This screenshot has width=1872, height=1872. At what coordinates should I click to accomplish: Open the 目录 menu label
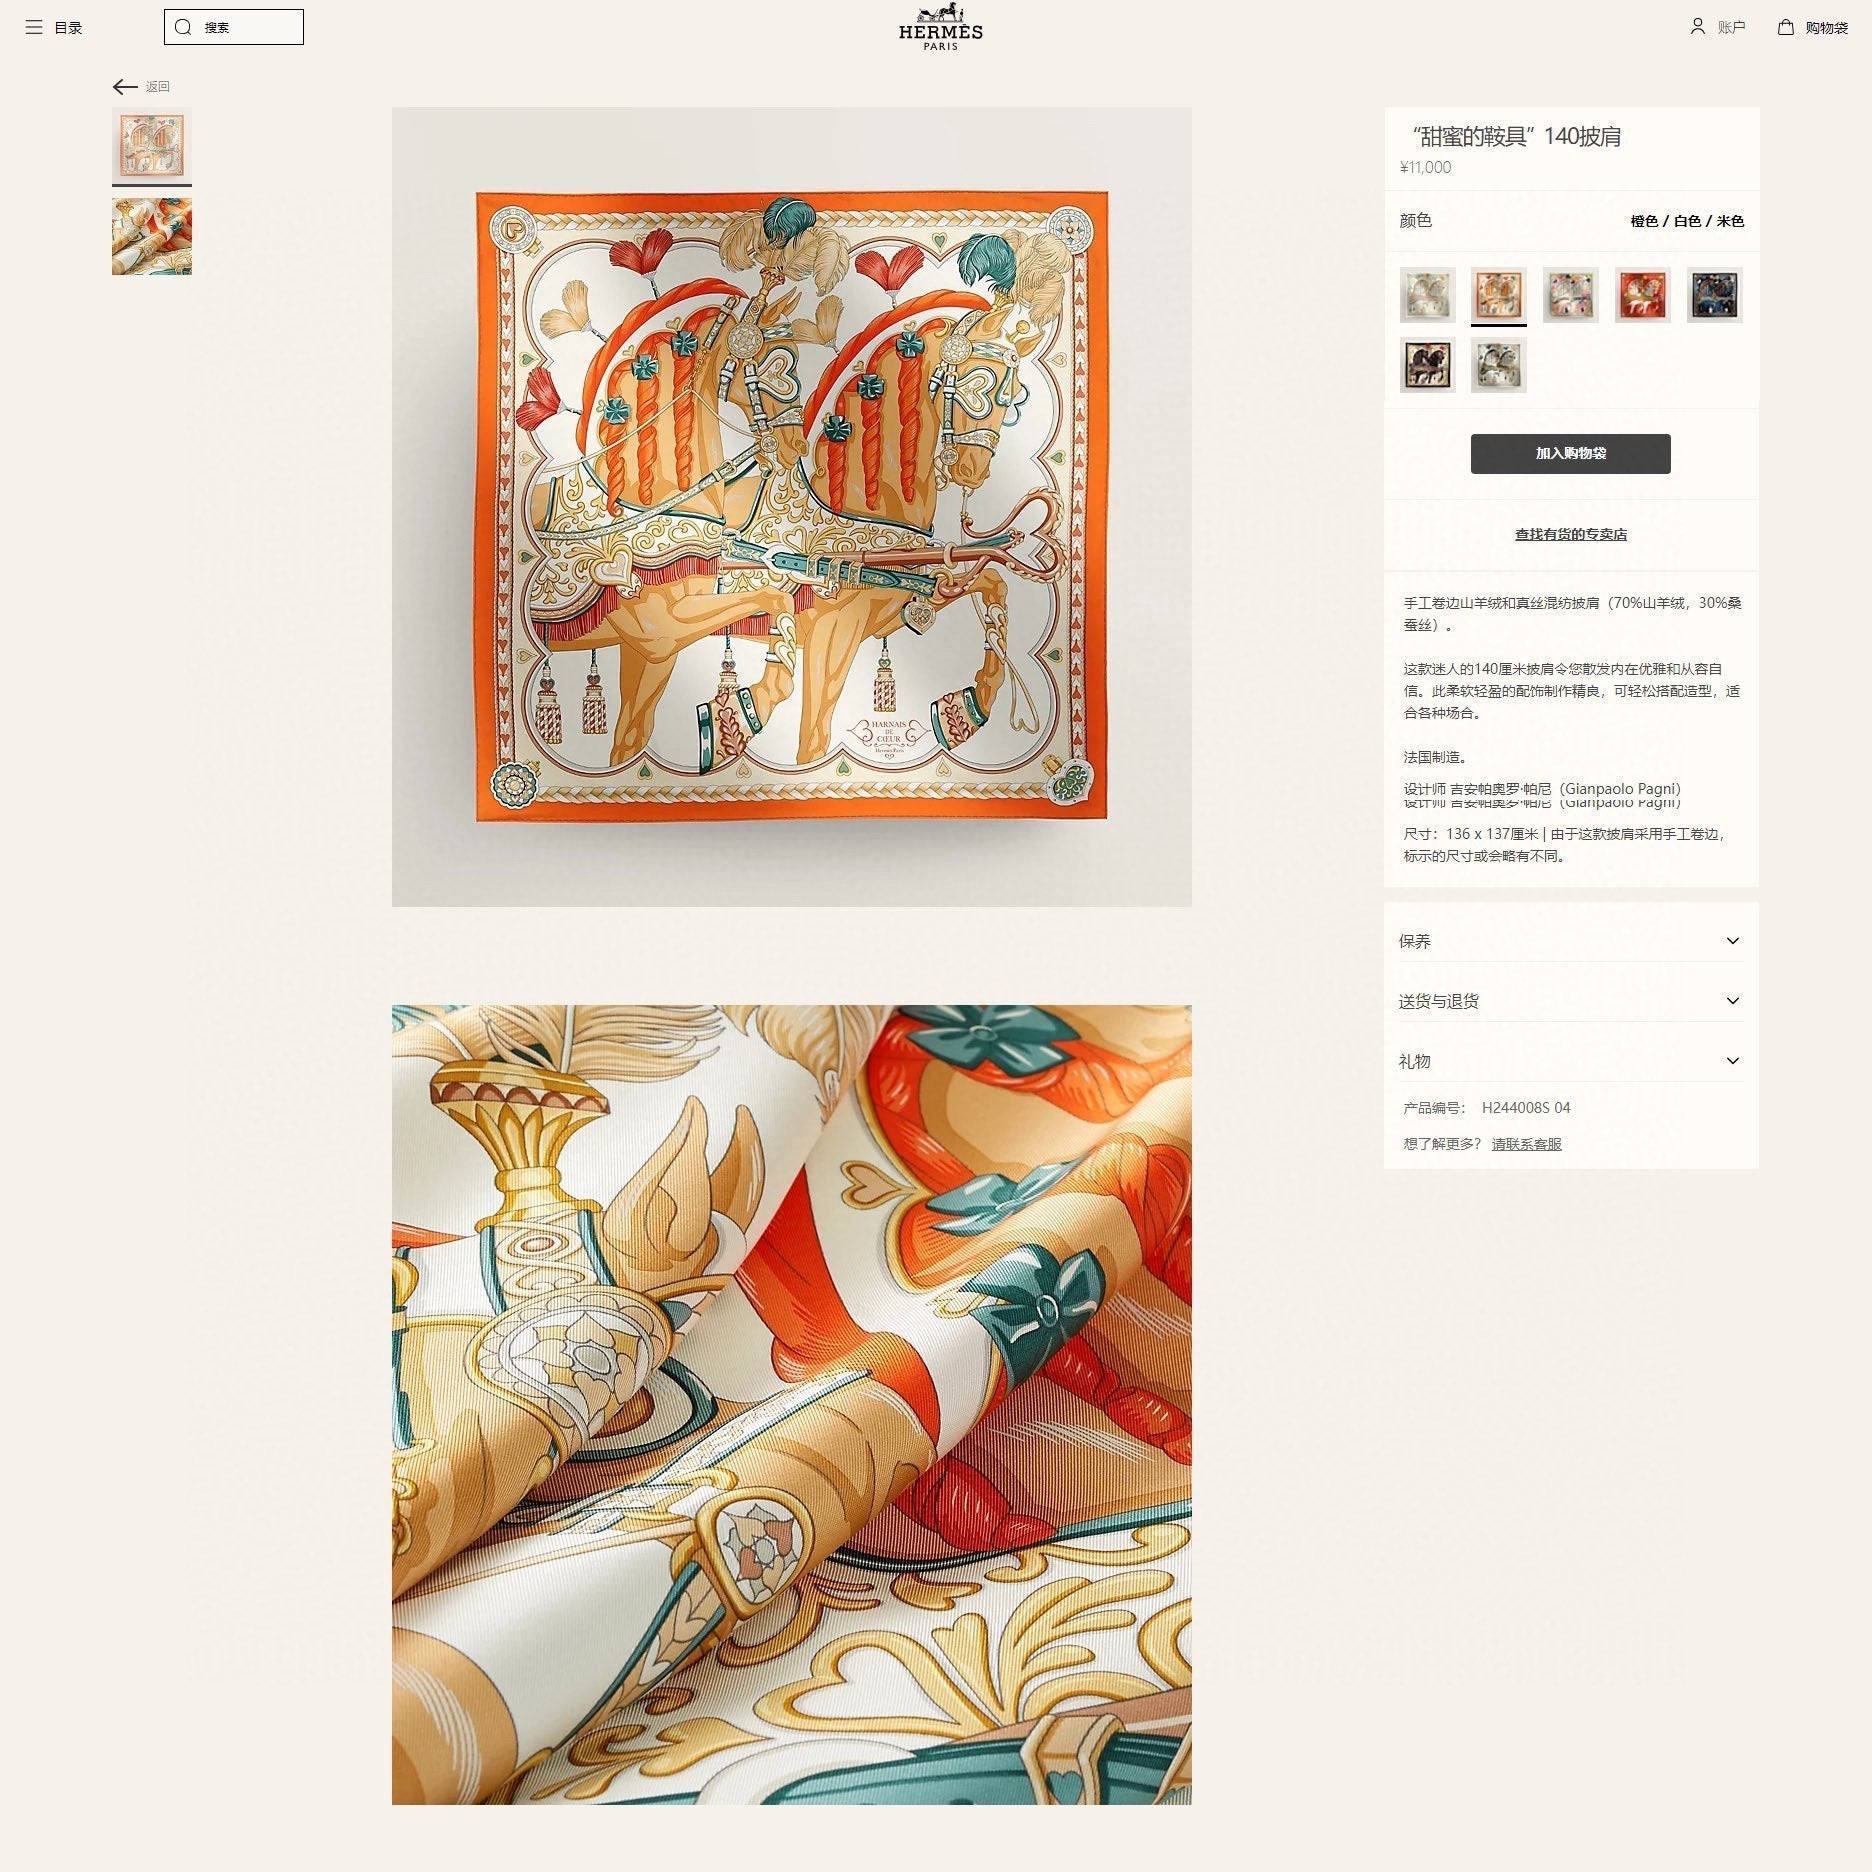68,28
